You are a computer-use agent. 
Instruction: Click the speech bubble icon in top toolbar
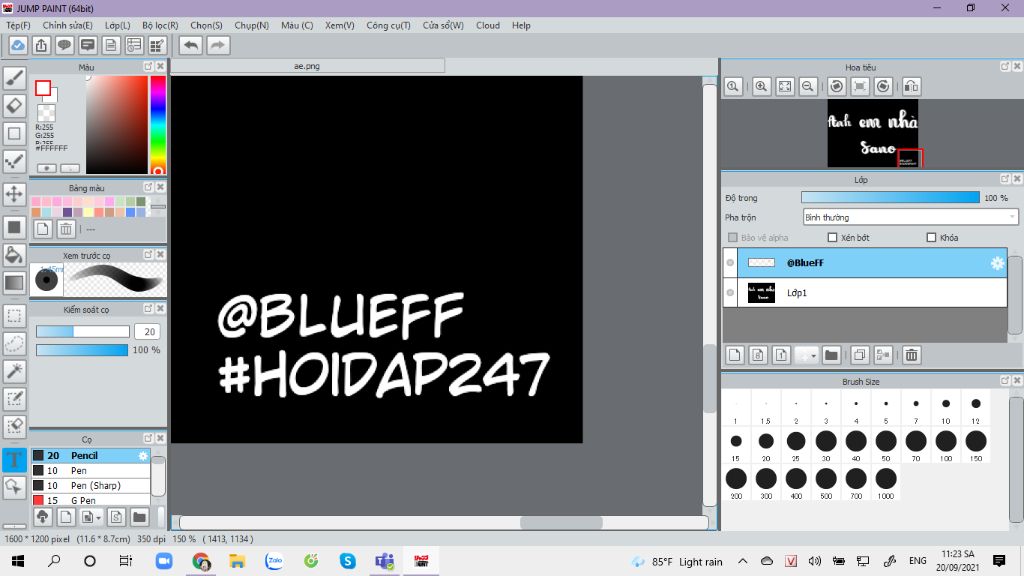pyautogui.click(x=64, y=45)
